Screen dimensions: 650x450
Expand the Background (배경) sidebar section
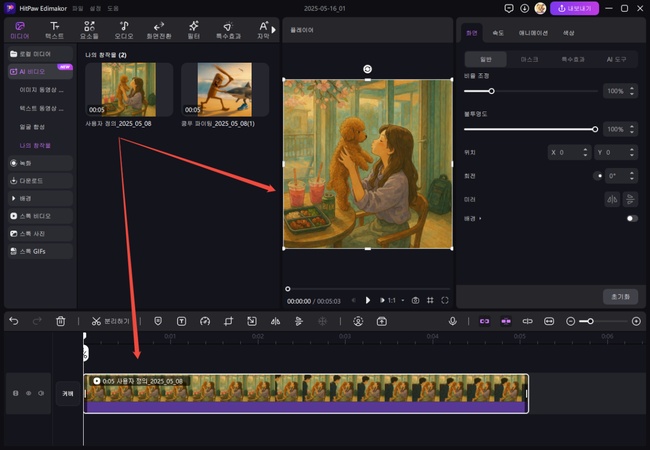click(x=40, y=198)
